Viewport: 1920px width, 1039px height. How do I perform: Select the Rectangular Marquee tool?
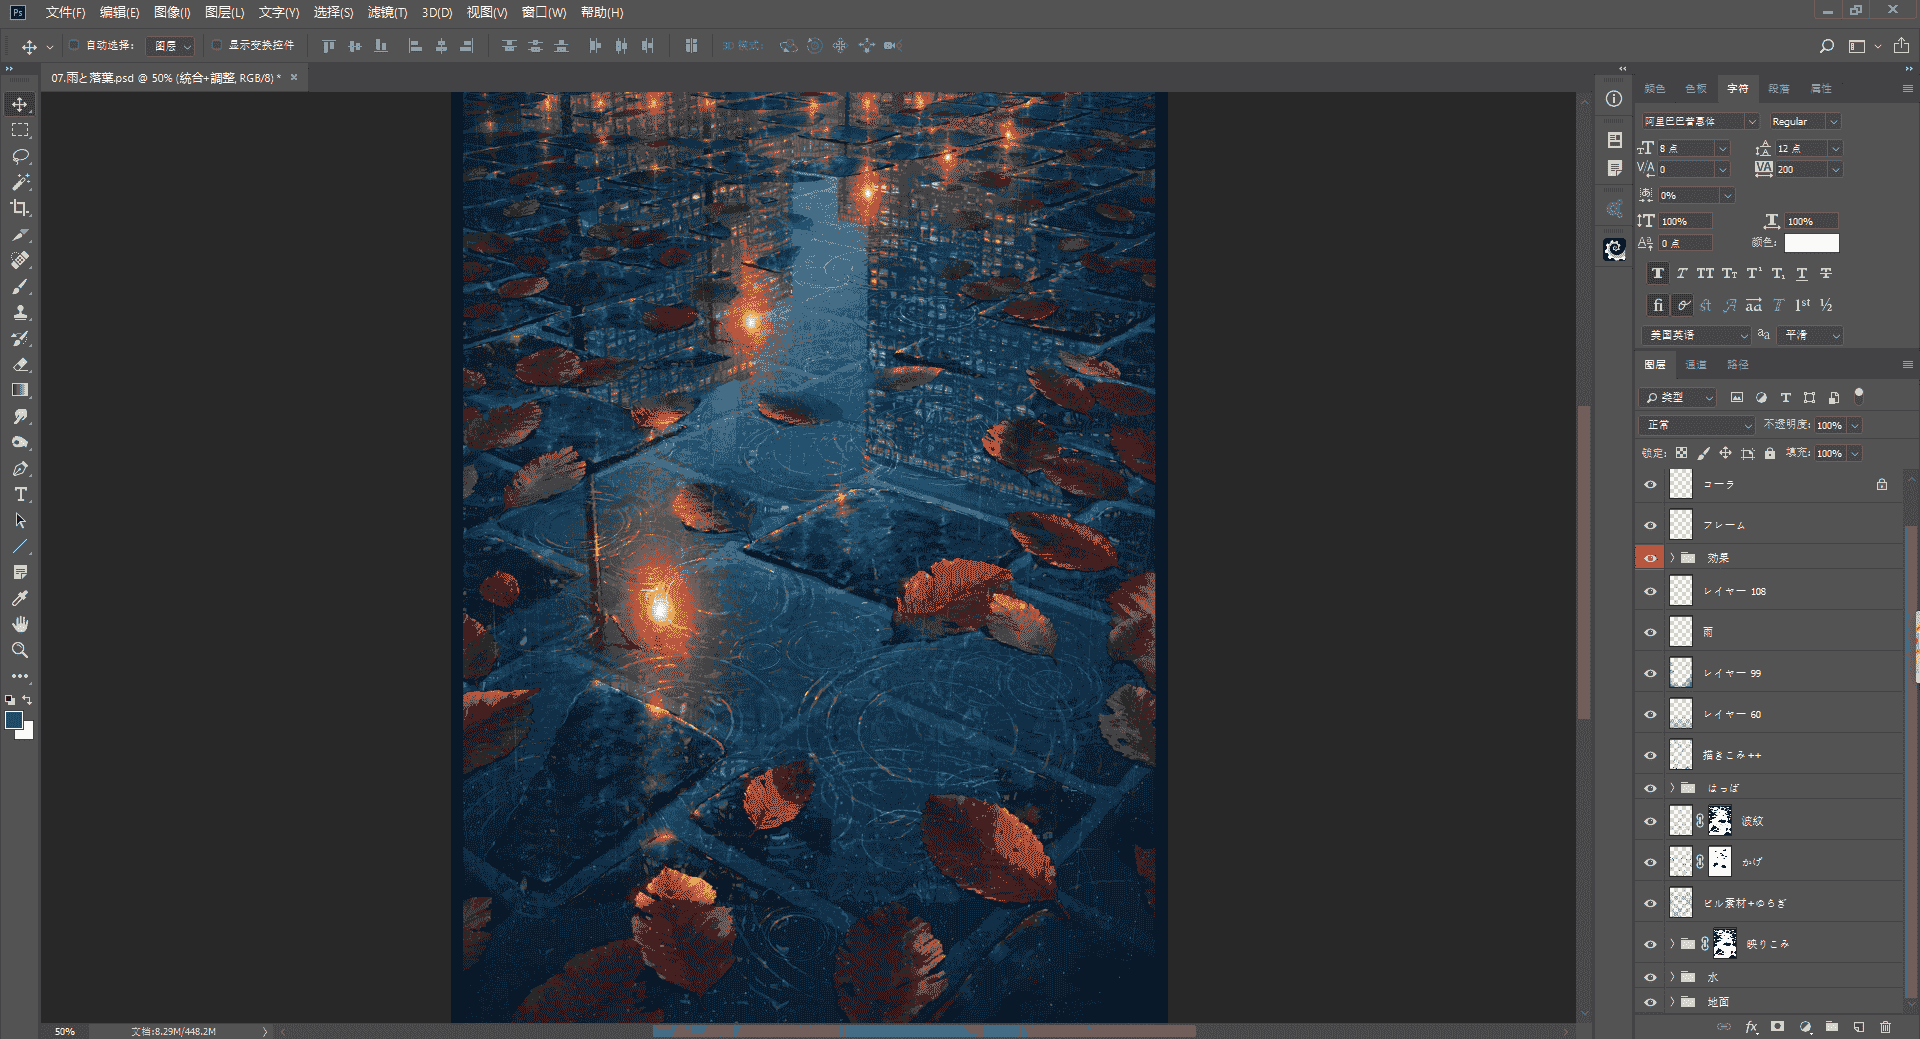point(20,130)
